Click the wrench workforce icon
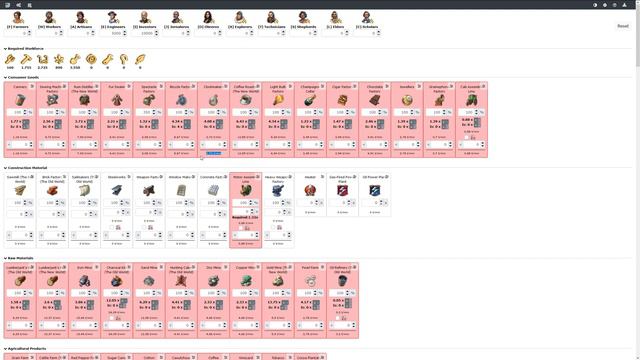 pyautogui.click(x=107, y=60)
